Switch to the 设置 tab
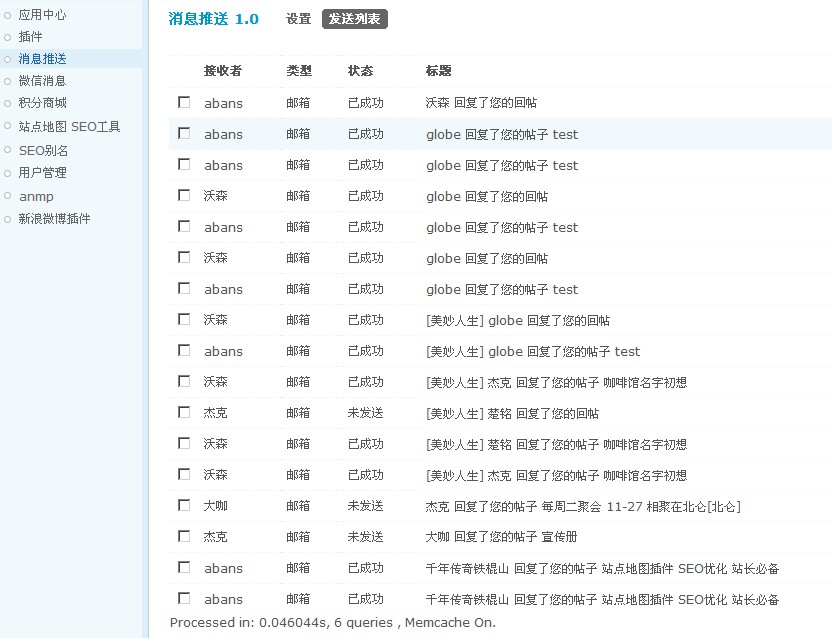 click(298, 19)
